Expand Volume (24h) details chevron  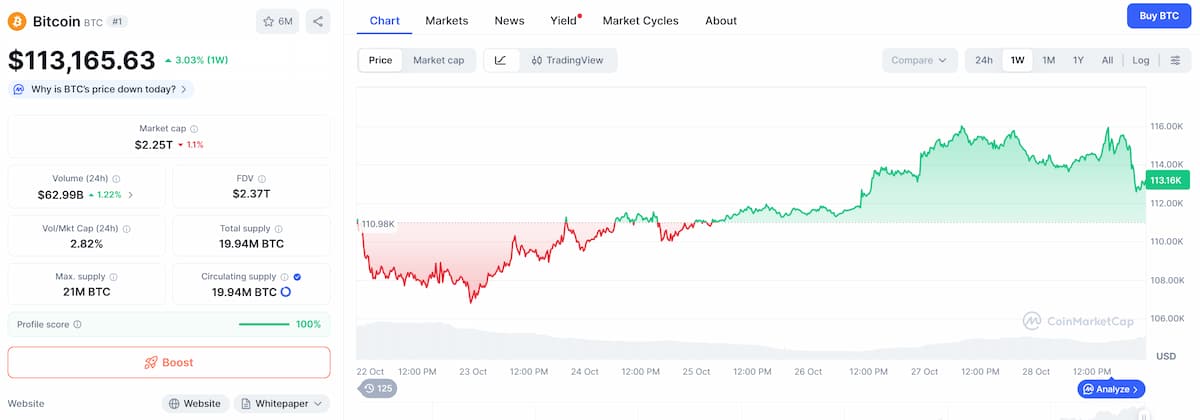(131, 194)
